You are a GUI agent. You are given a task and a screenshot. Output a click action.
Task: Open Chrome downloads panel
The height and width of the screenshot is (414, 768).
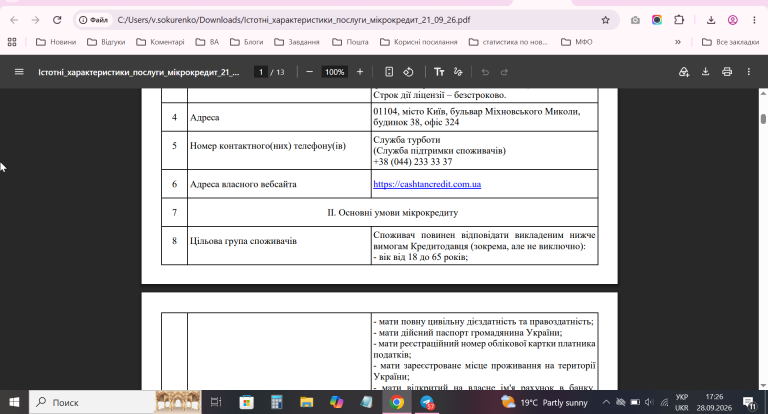tap(711, 20)
